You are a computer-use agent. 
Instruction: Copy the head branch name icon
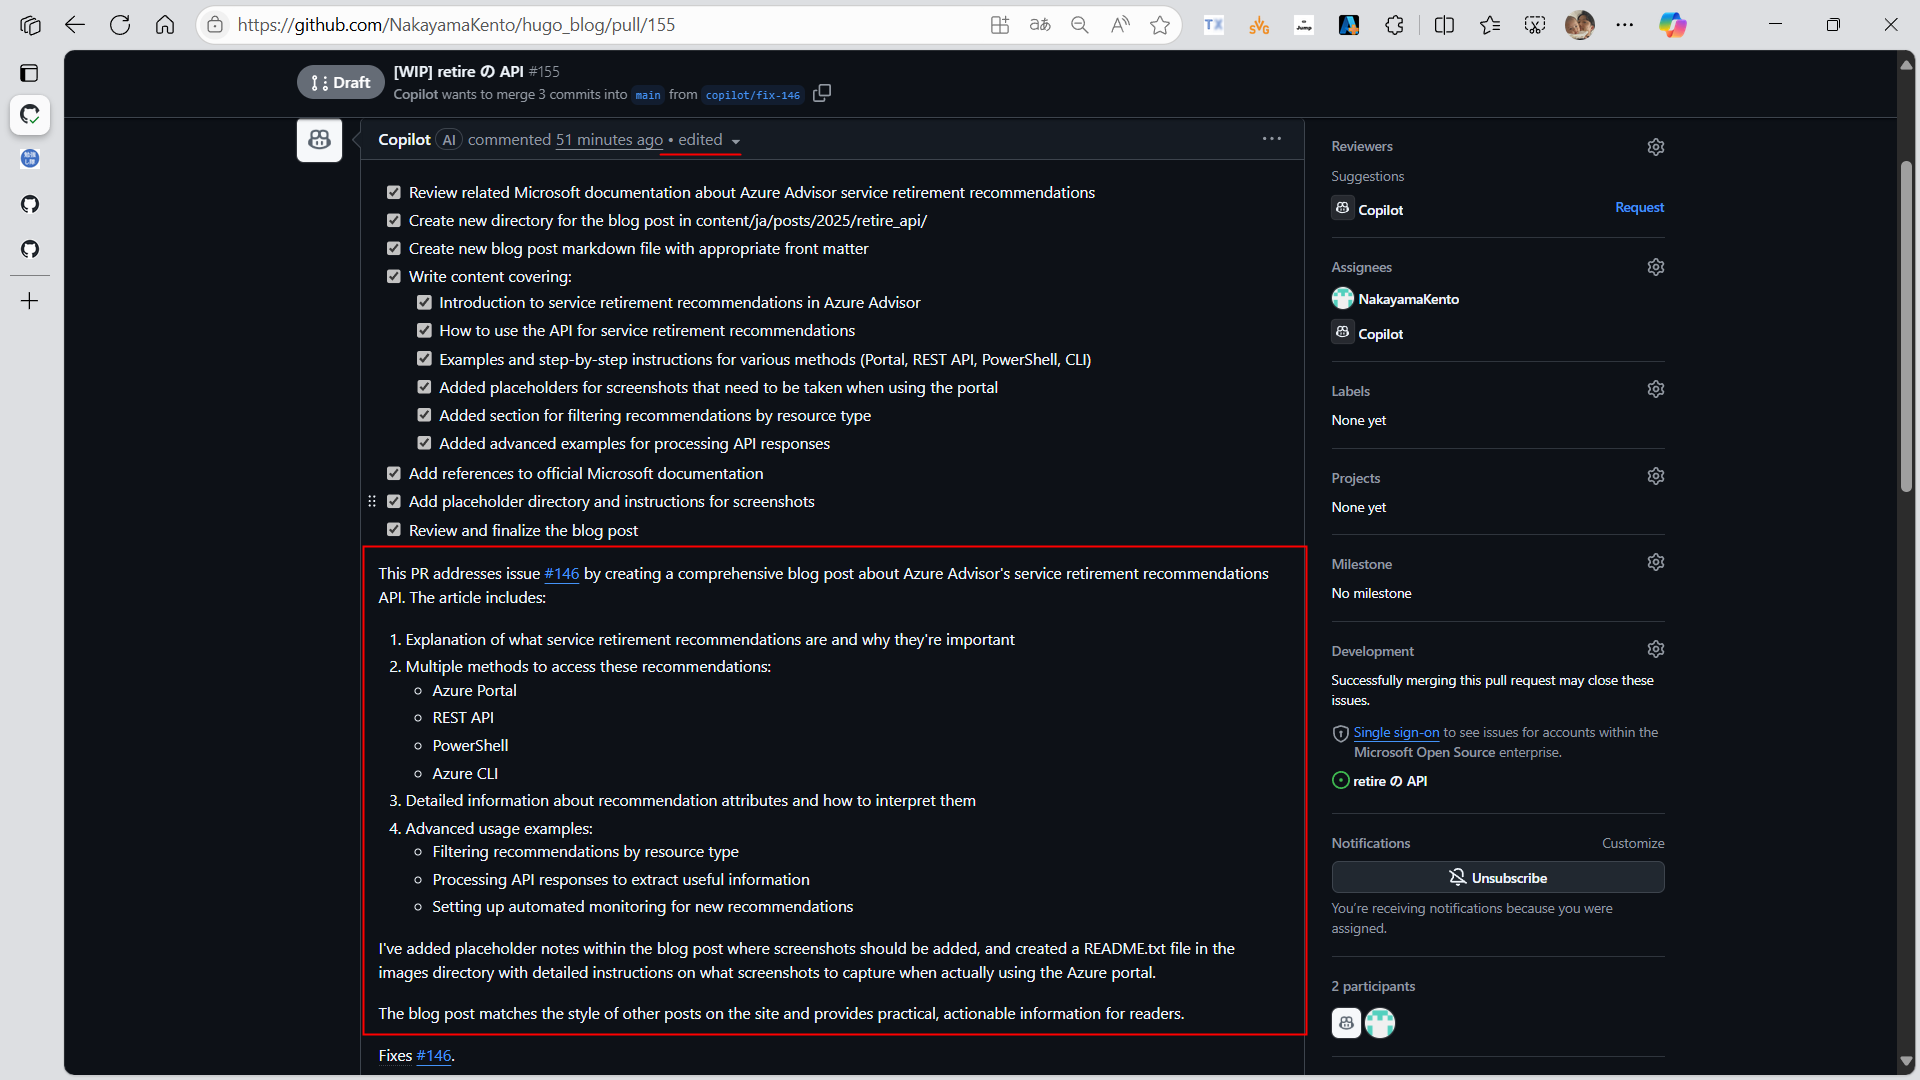822,94
